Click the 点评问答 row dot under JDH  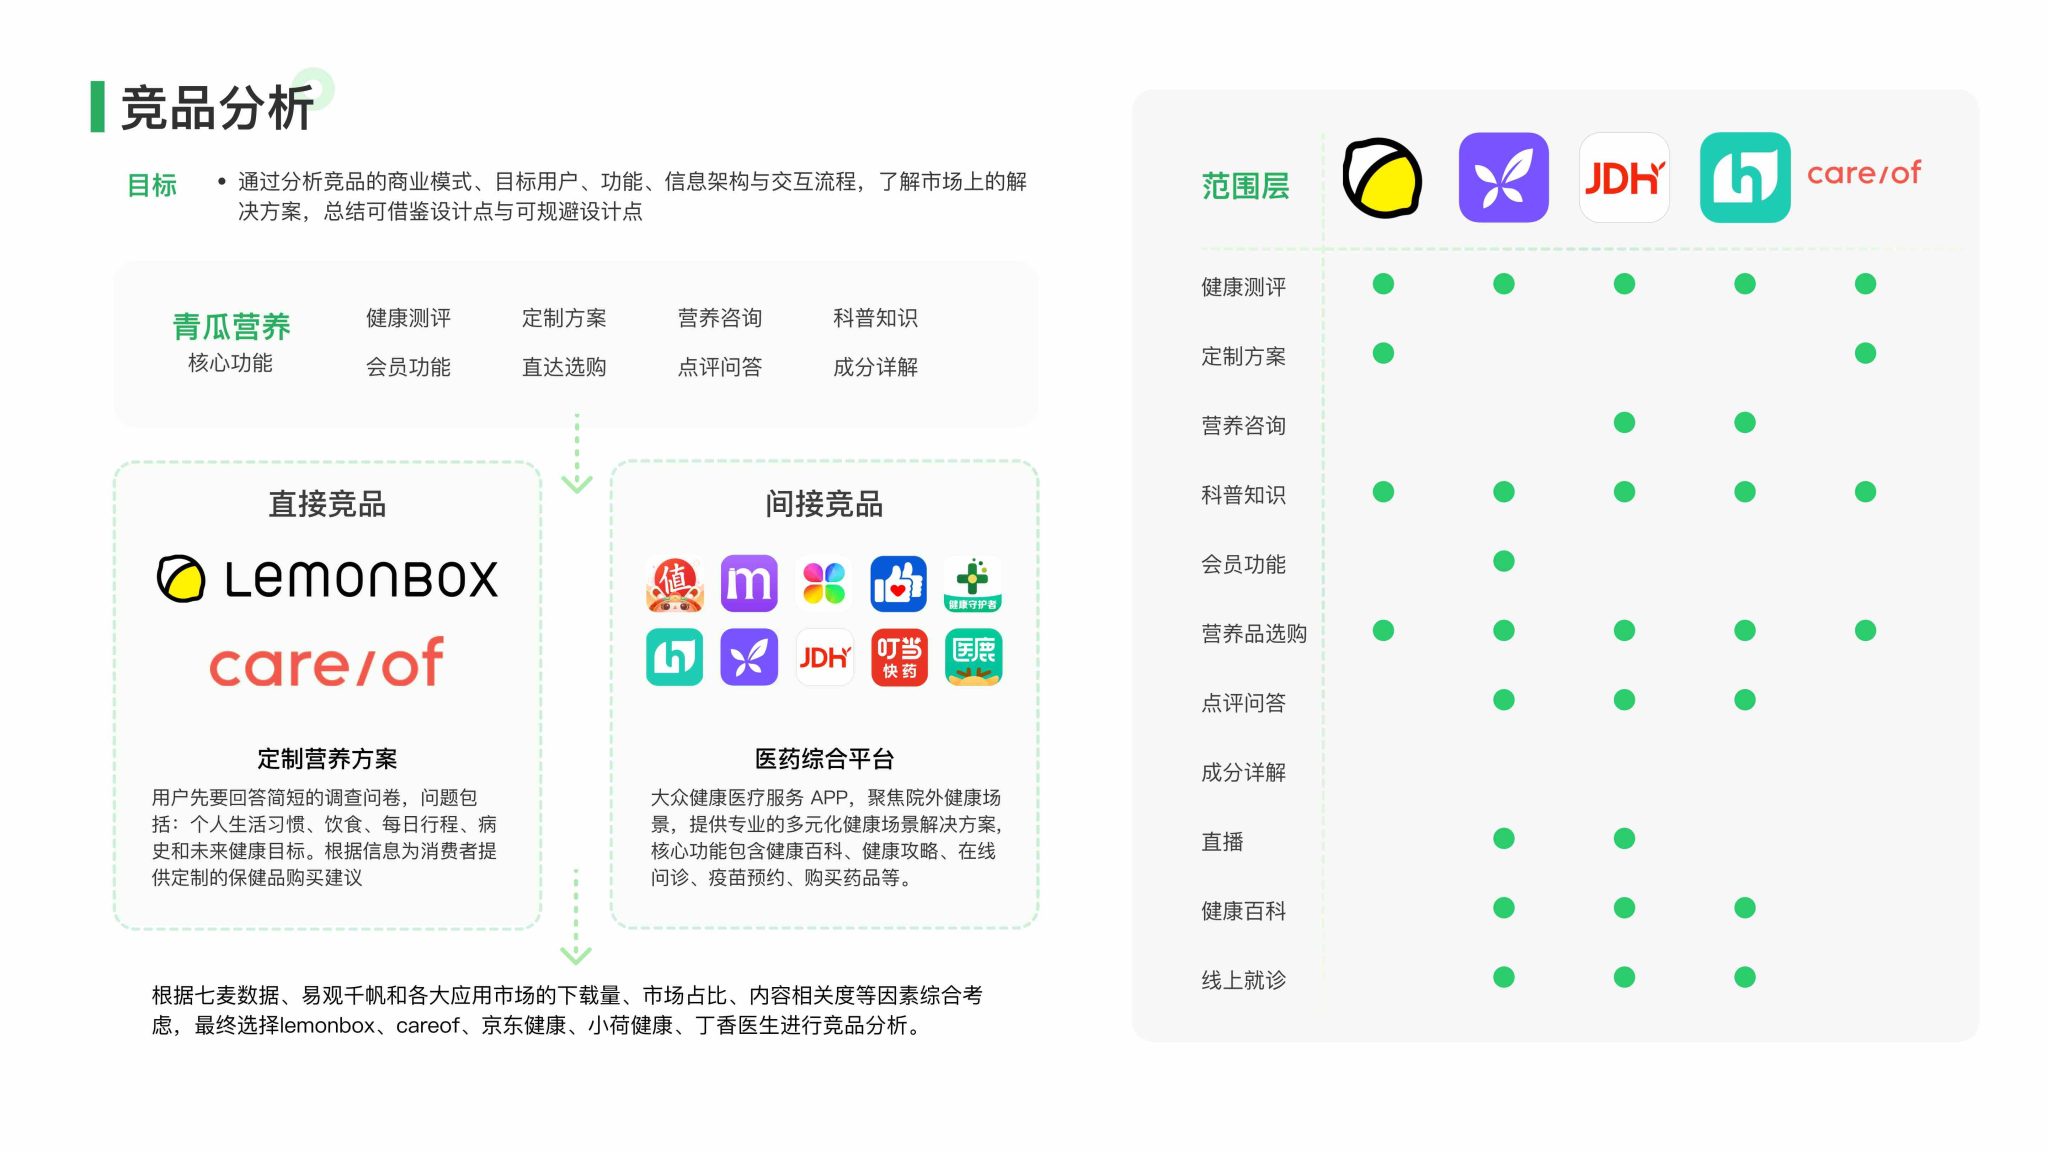(x=1624, y=699)
